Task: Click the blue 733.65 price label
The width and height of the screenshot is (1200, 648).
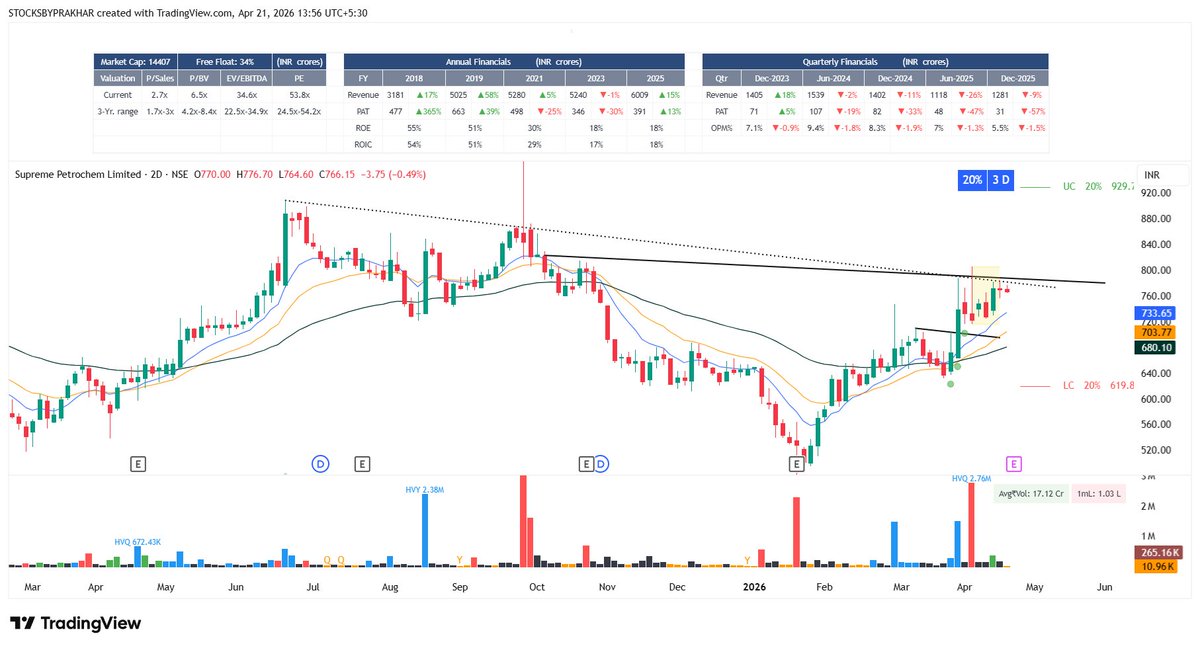Action: click(x=1157, y=313)
